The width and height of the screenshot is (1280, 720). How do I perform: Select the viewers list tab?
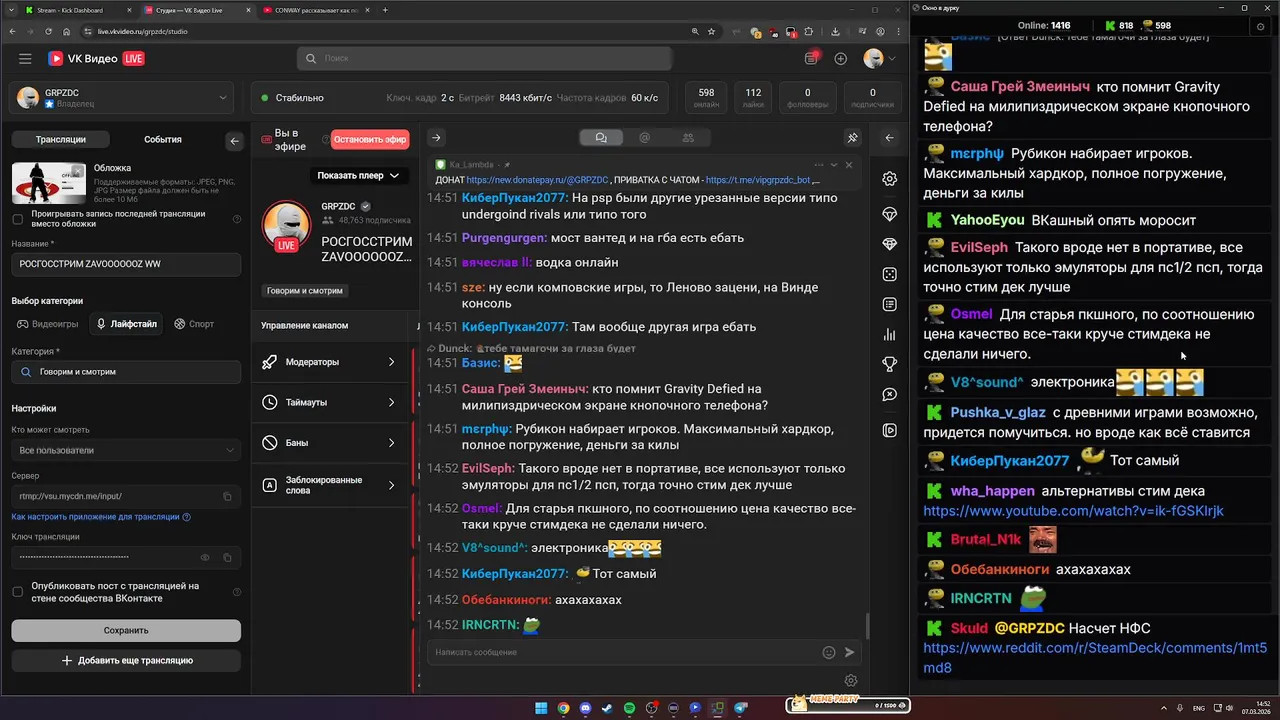688,138
